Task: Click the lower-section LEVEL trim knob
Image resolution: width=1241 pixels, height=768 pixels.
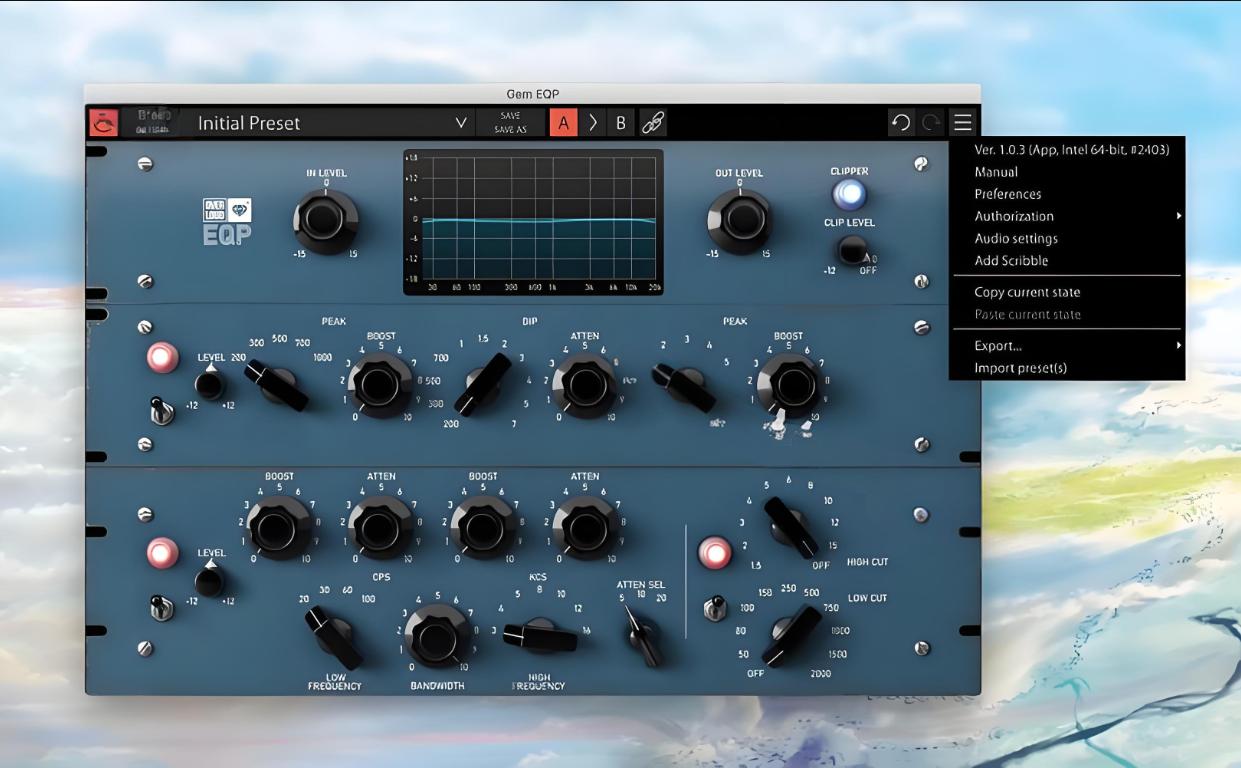Action: click(210, 579)
